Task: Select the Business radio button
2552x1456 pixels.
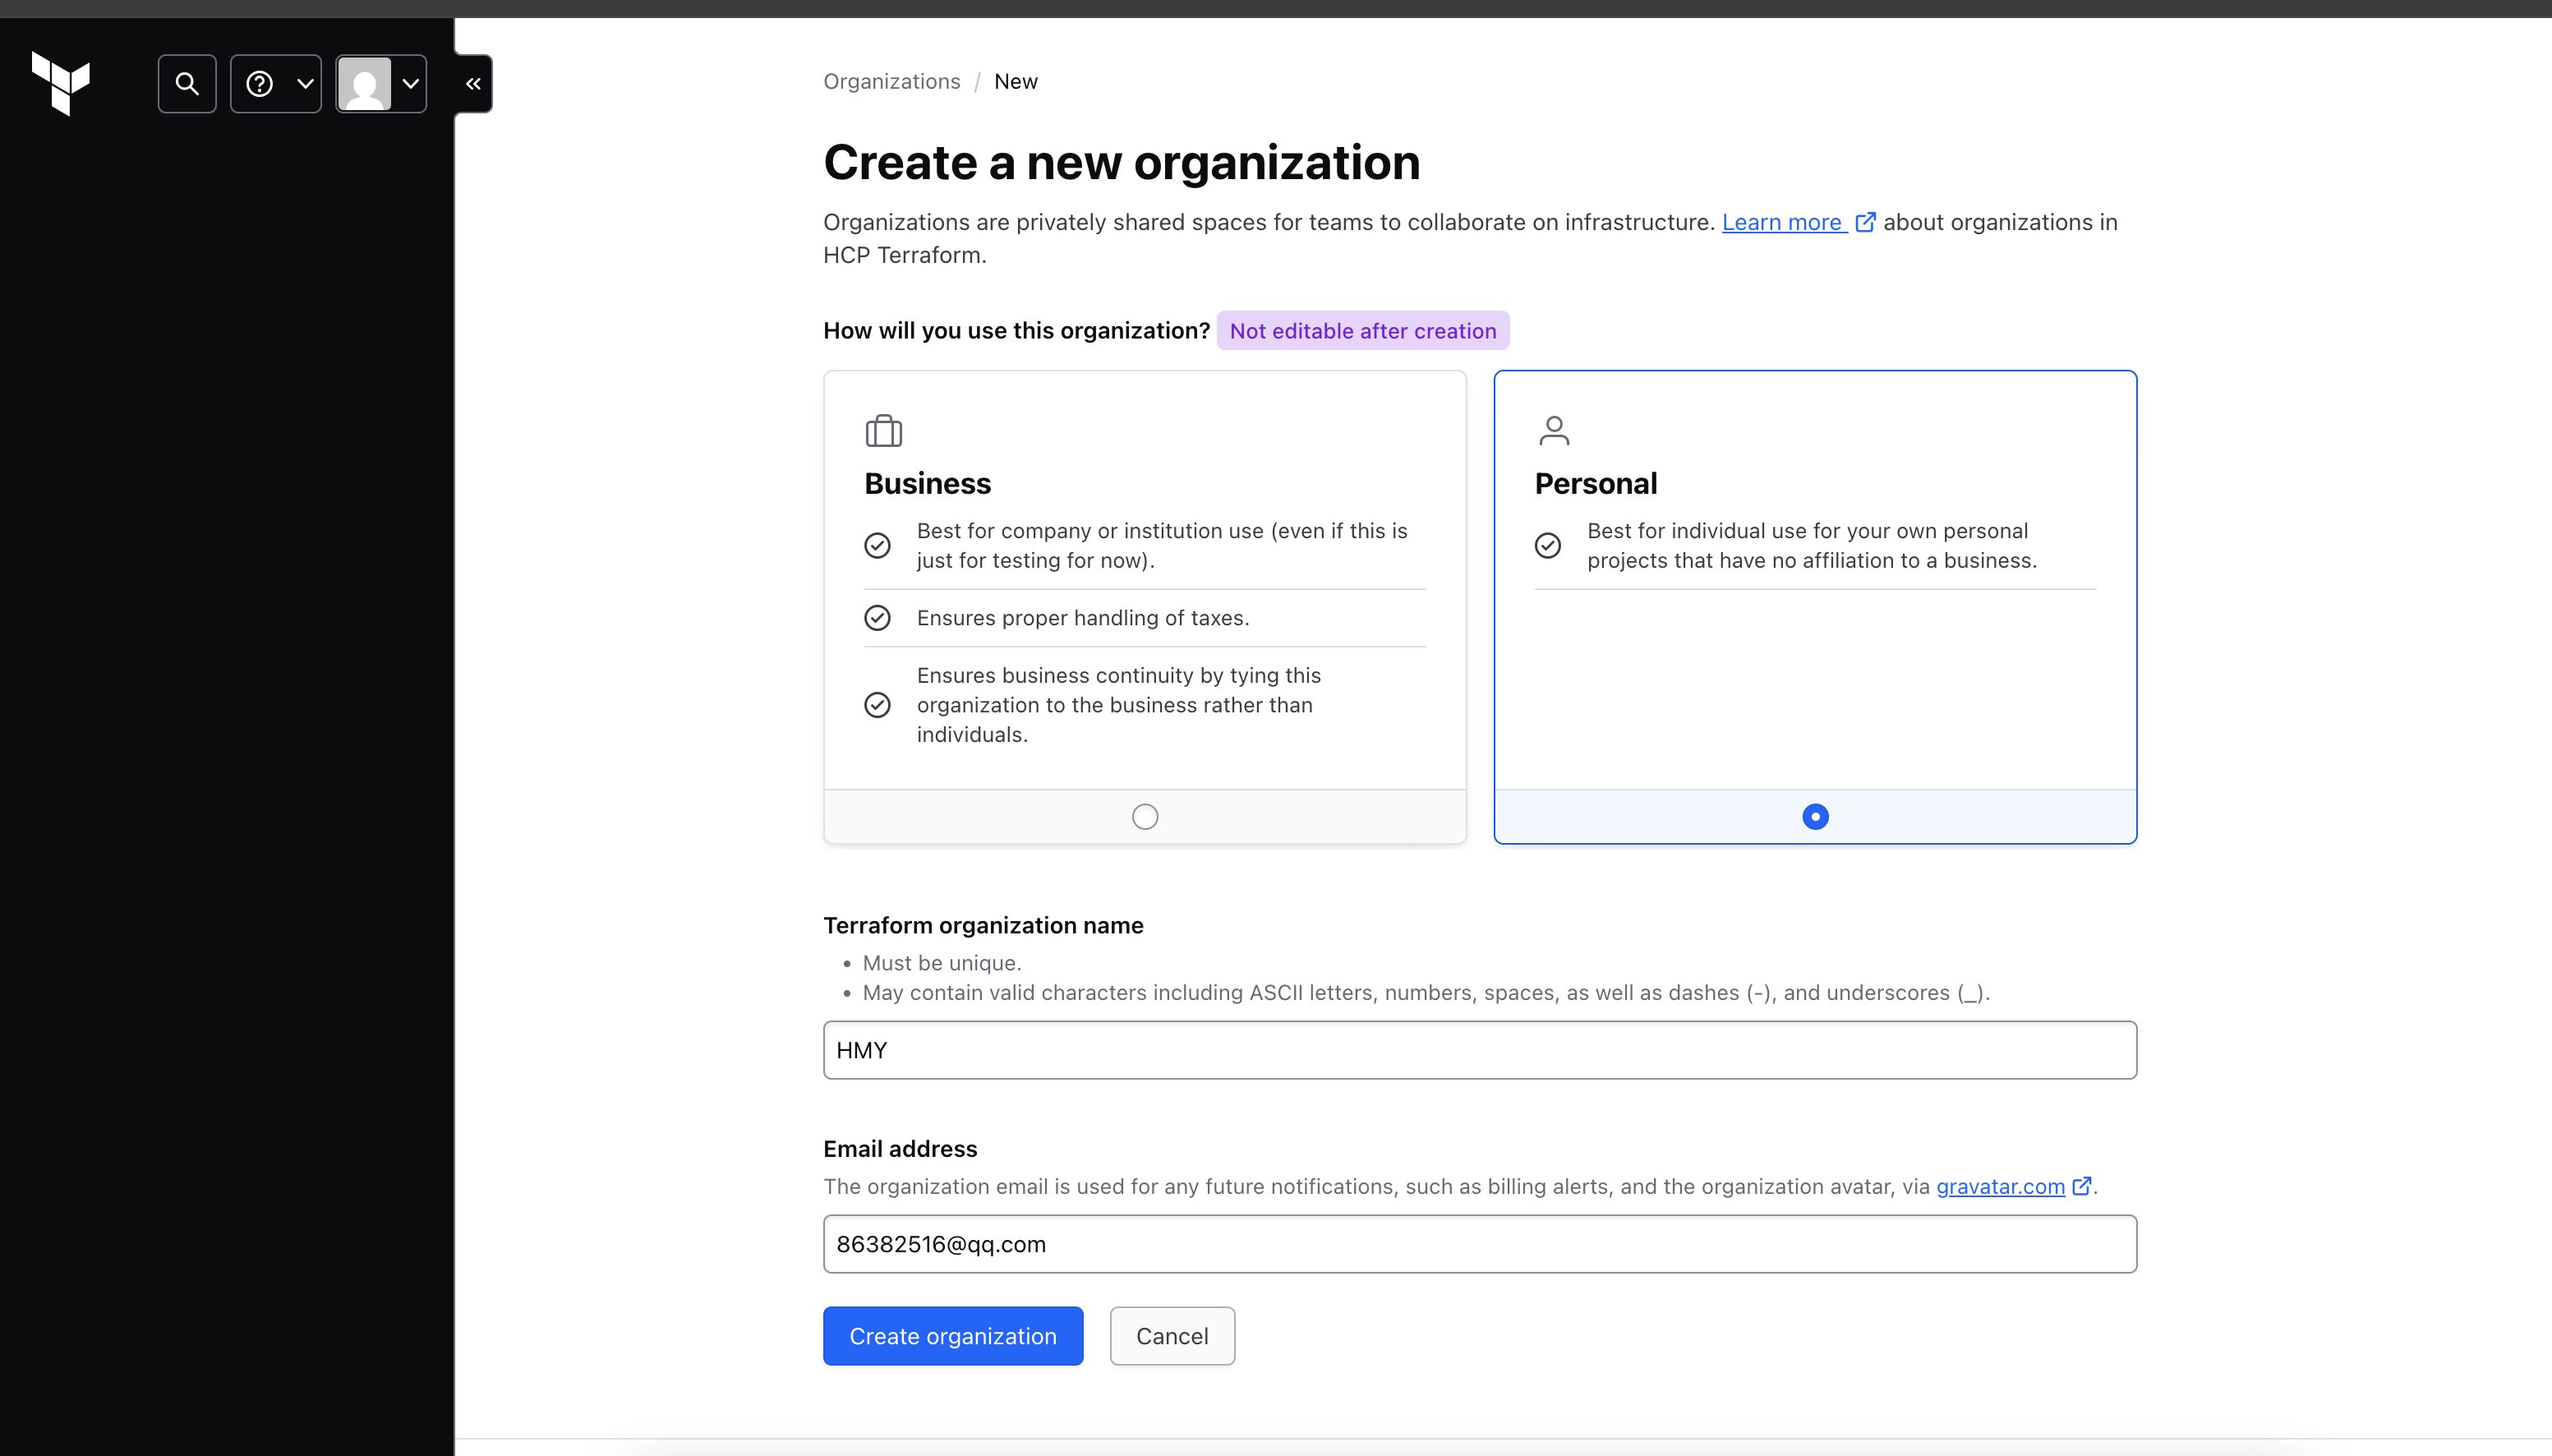Action: [x=1145, y=817]
